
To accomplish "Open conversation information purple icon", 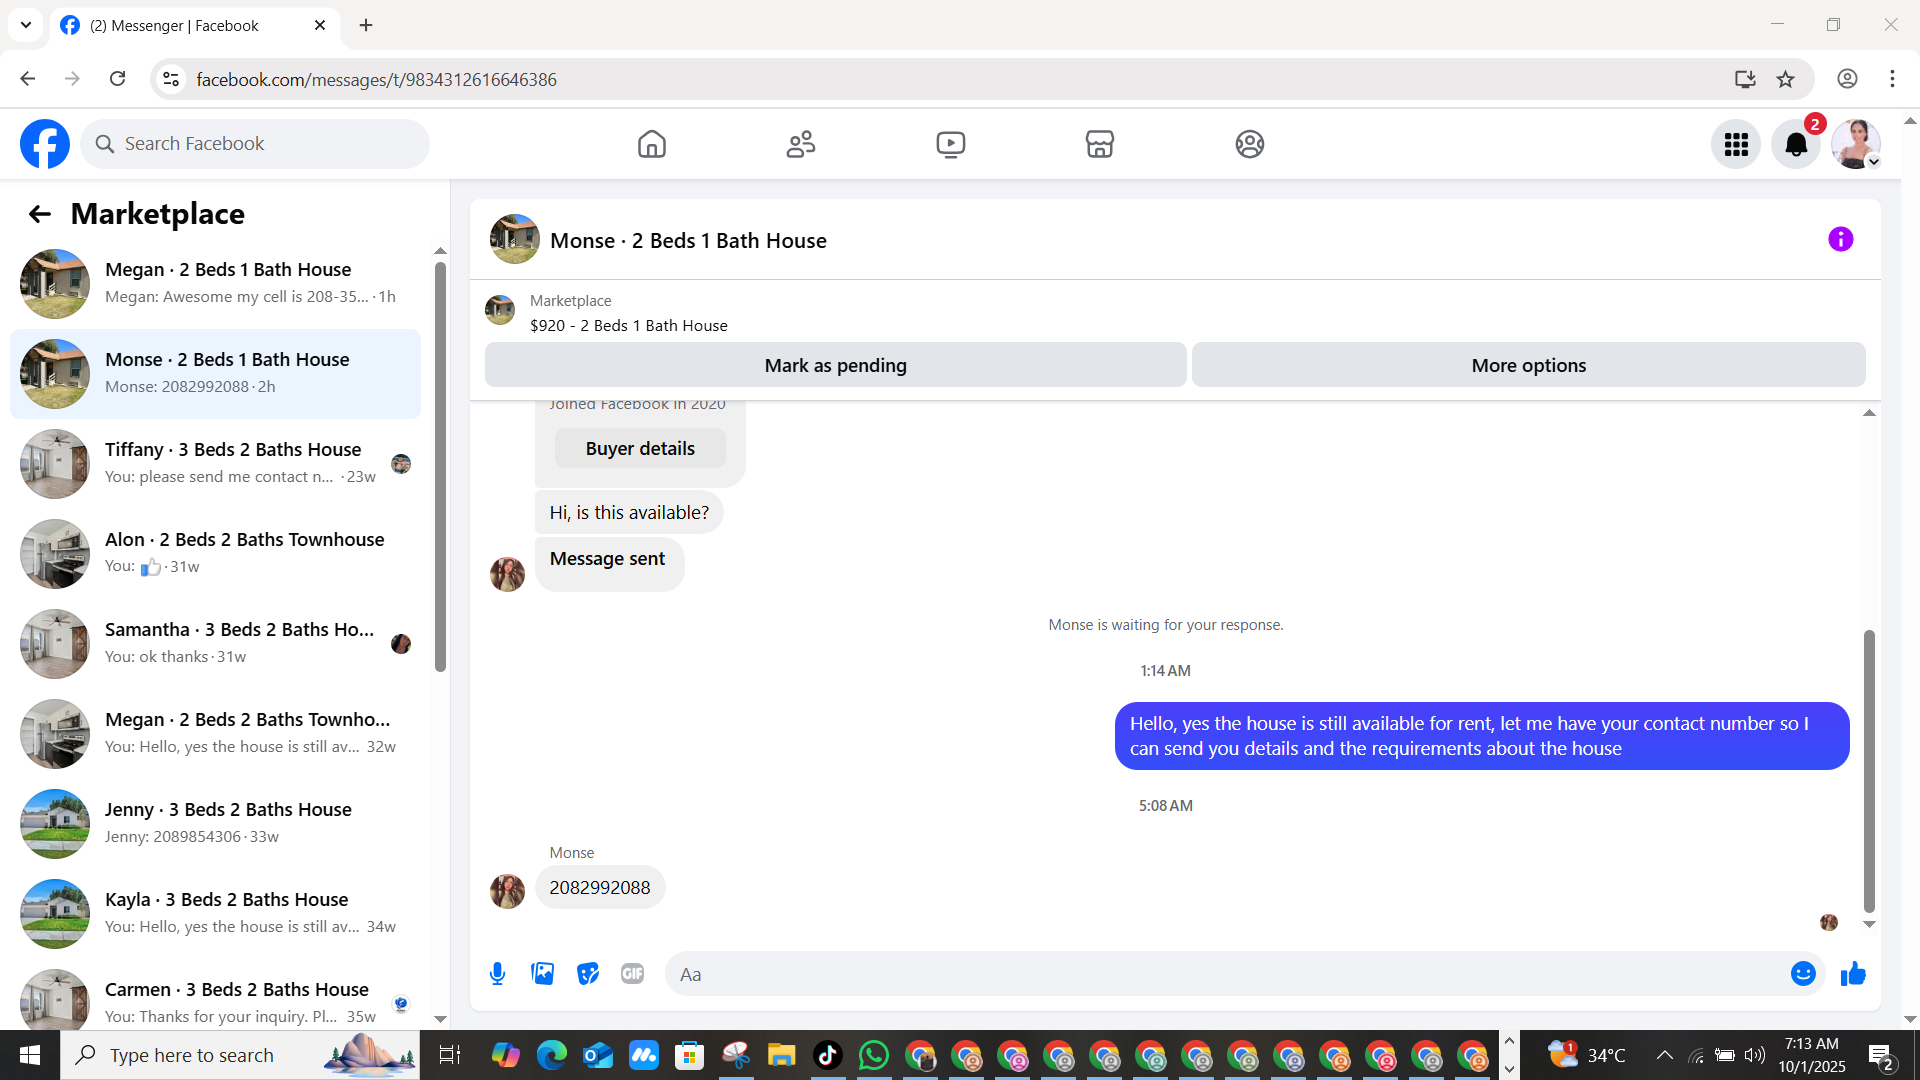I will [1841, 239].
